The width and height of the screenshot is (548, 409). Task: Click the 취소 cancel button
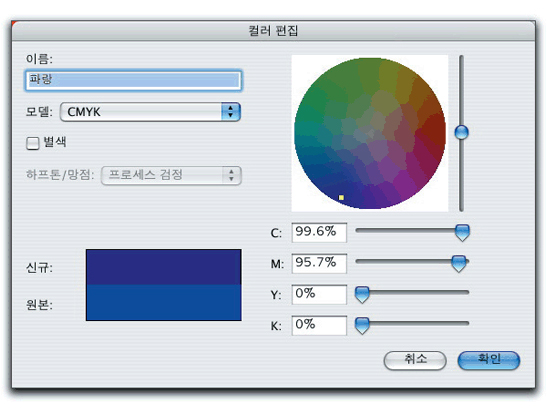click(x=415, y=360)
